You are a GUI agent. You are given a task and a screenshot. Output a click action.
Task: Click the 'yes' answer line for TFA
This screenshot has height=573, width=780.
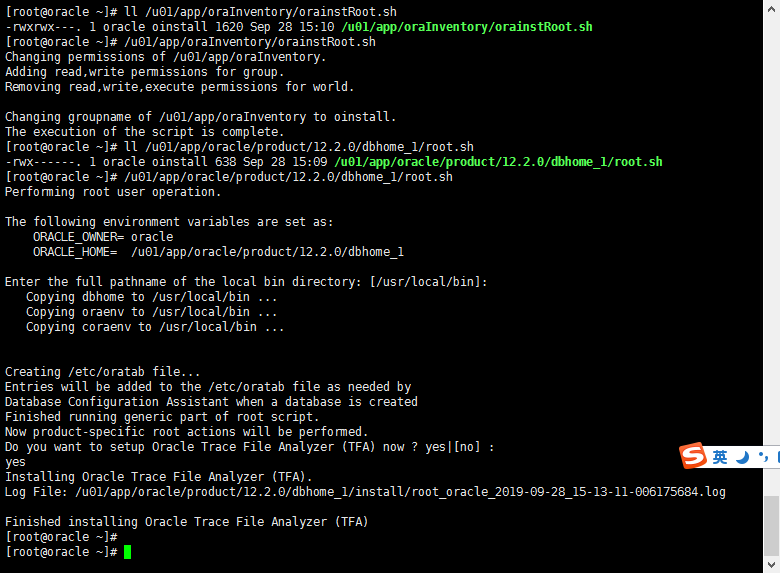[15, 462]
